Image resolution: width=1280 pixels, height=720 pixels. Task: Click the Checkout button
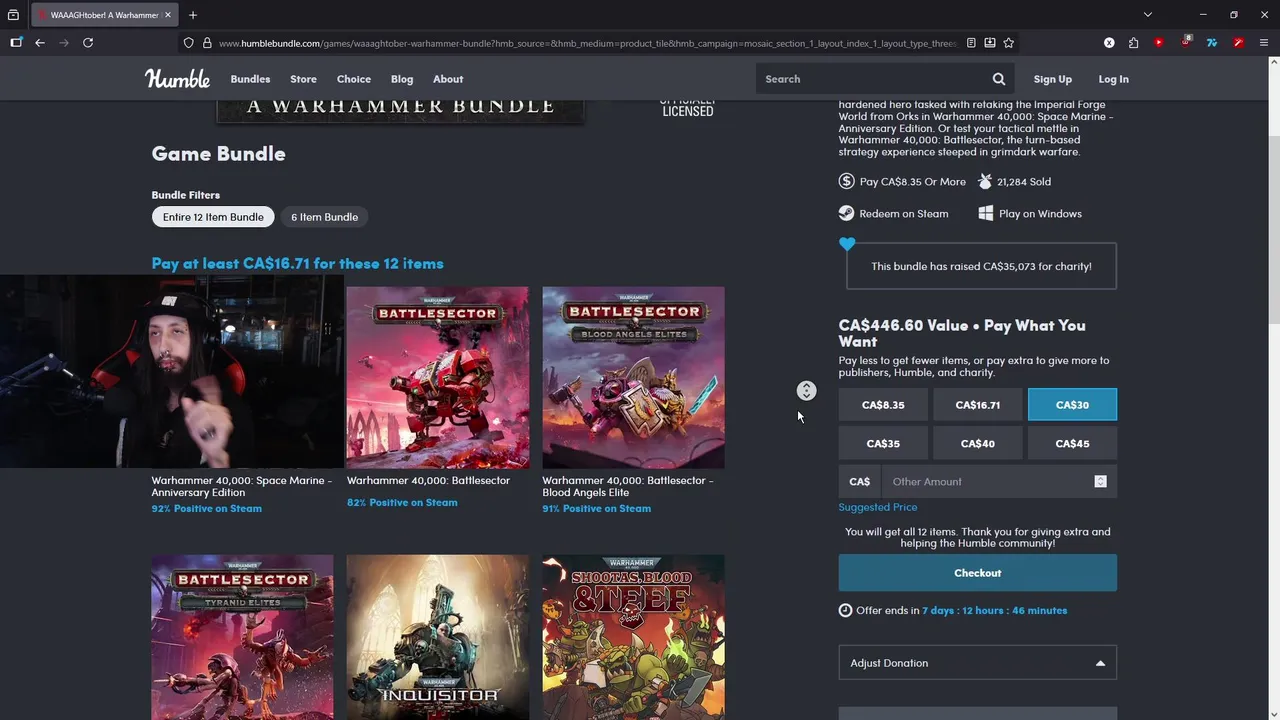(x=978, y=573)
